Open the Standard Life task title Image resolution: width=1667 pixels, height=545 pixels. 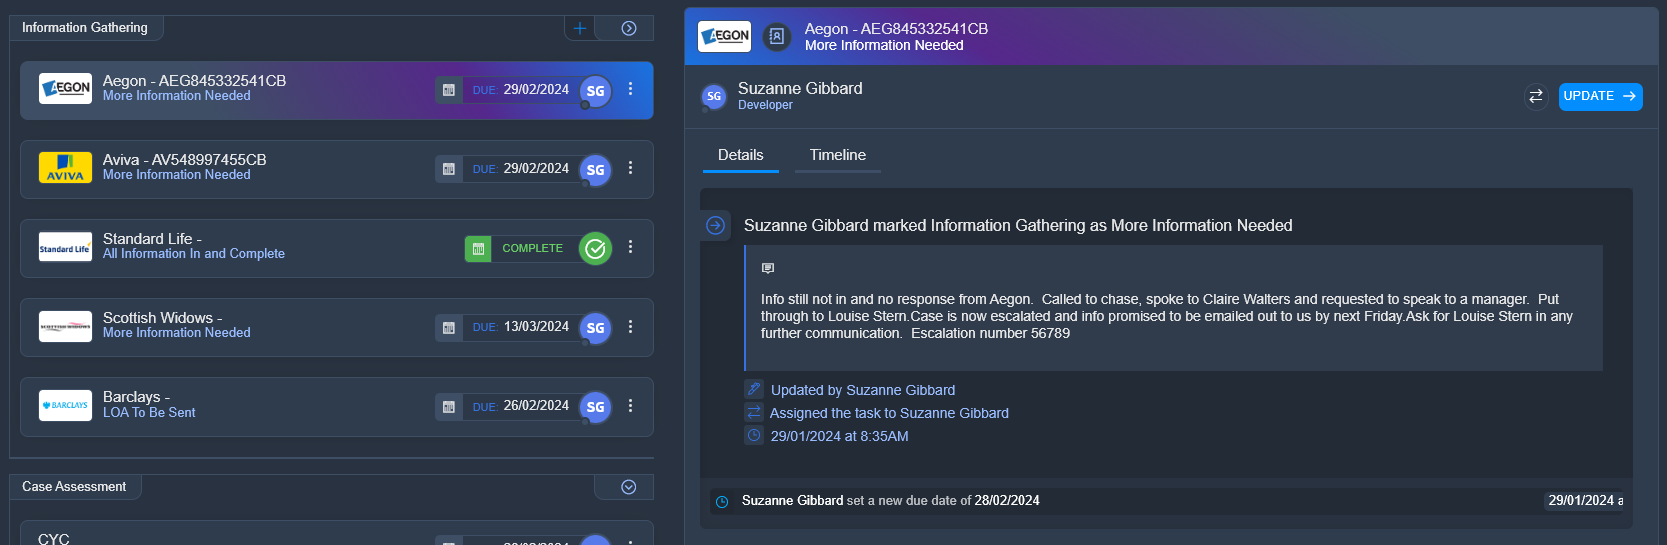[152, 239]
